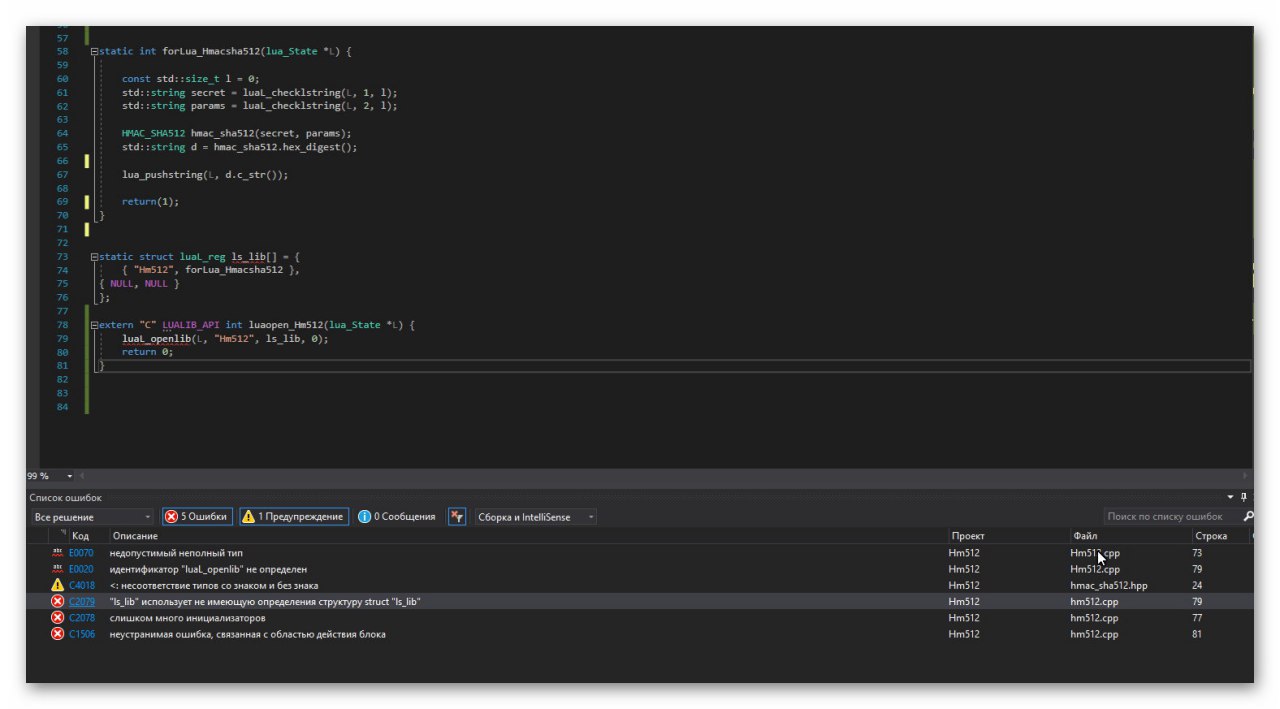The width and height of the screenshot is (1280, 709).
Task: Focus the Поиск по списку ошибок field
Action: (x=1171, y=517)
